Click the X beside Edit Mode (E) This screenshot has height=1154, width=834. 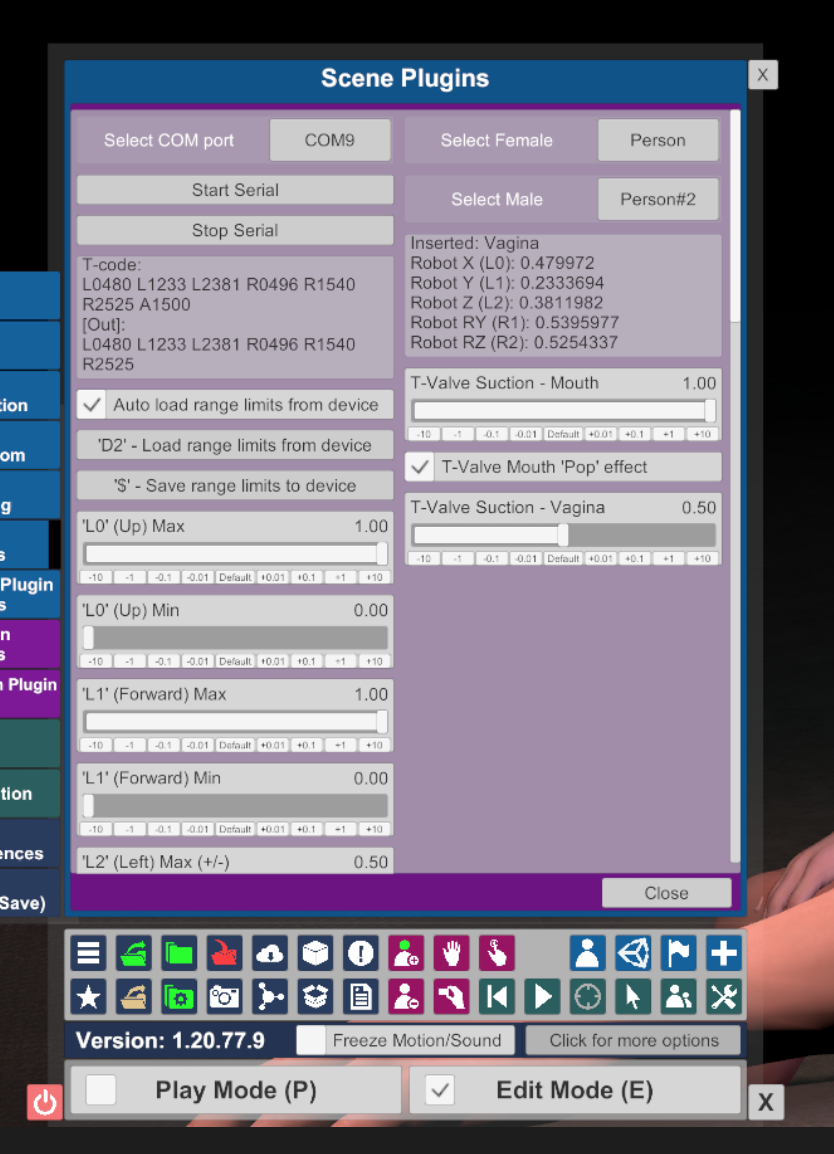click(x=766, y=1102)
